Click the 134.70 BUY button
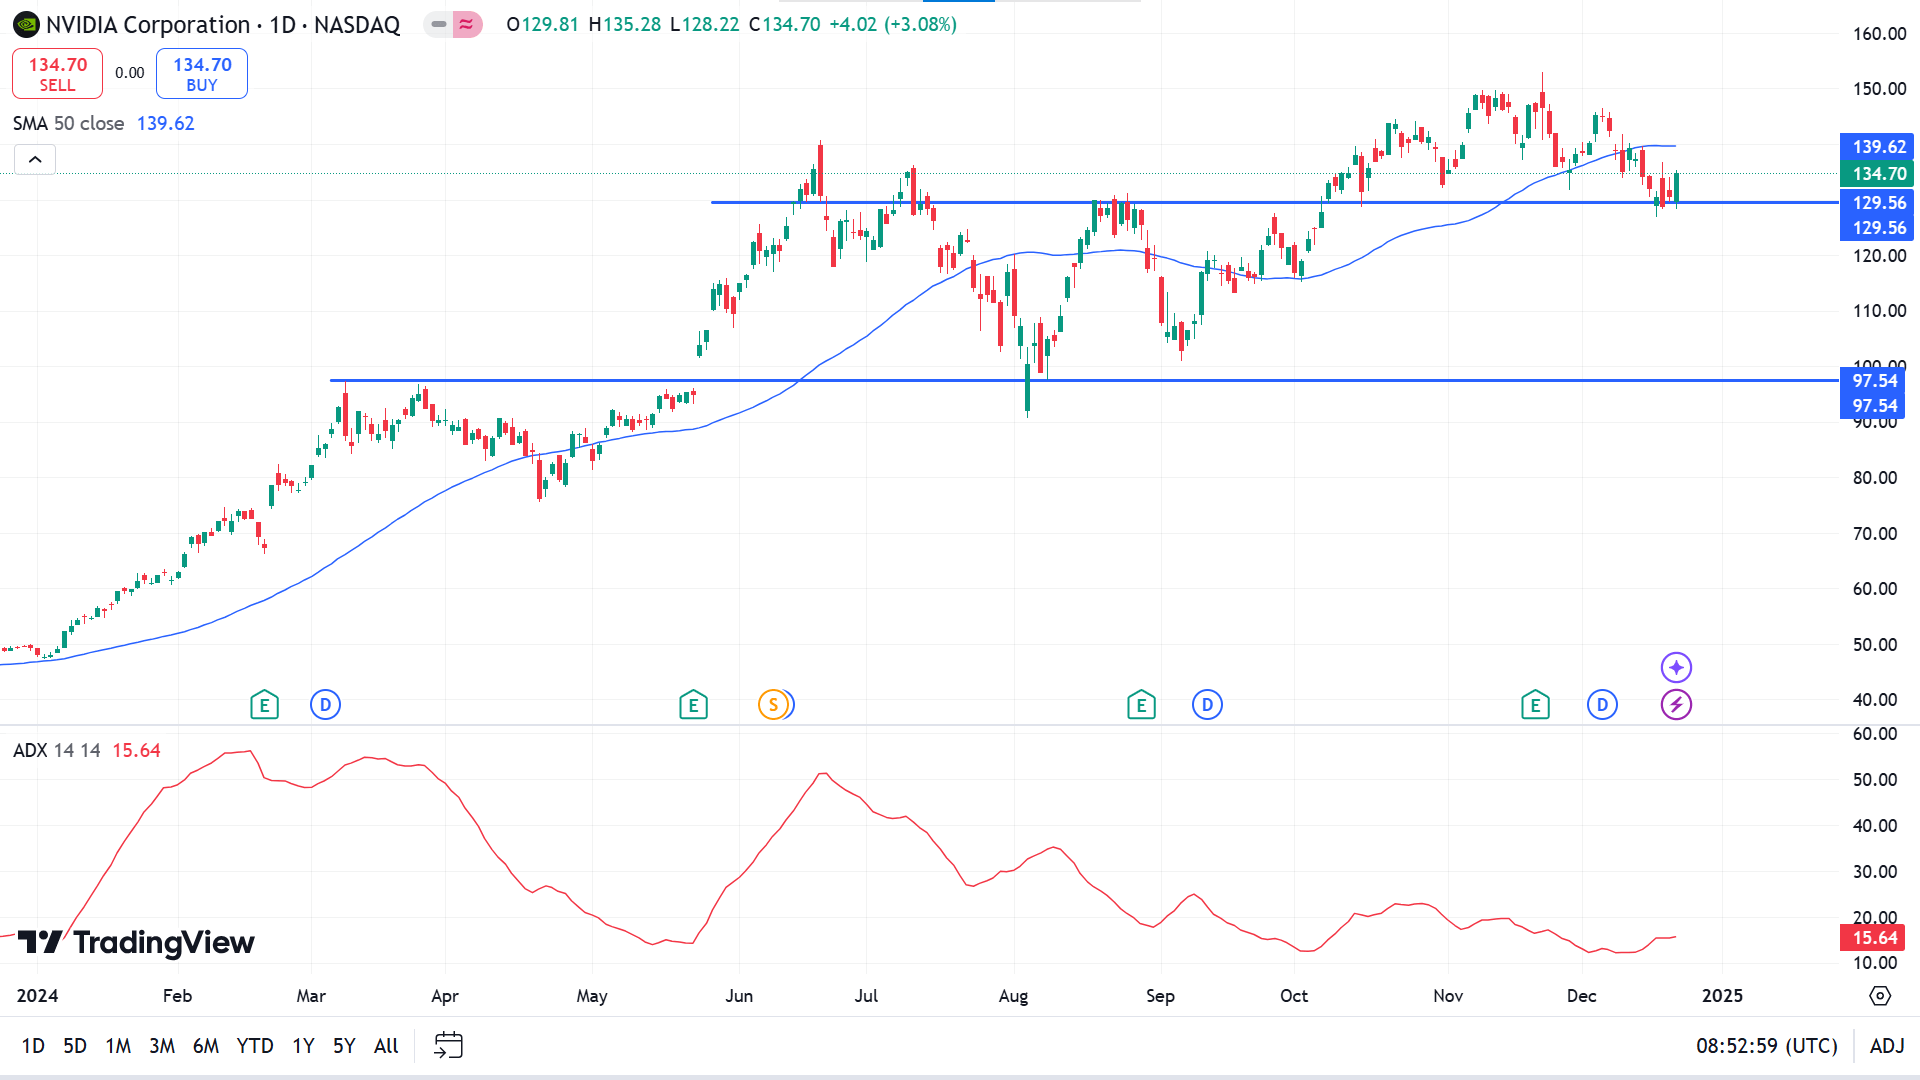This screenshot has height=1080, width=1920. [202, 74]
